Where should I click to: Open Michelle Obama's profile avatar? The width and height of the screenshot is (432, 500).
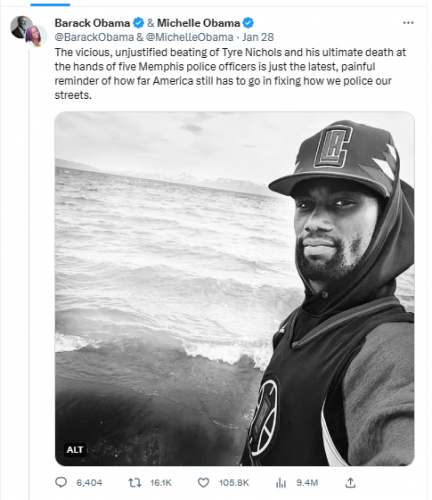click(x=35, y=36)
